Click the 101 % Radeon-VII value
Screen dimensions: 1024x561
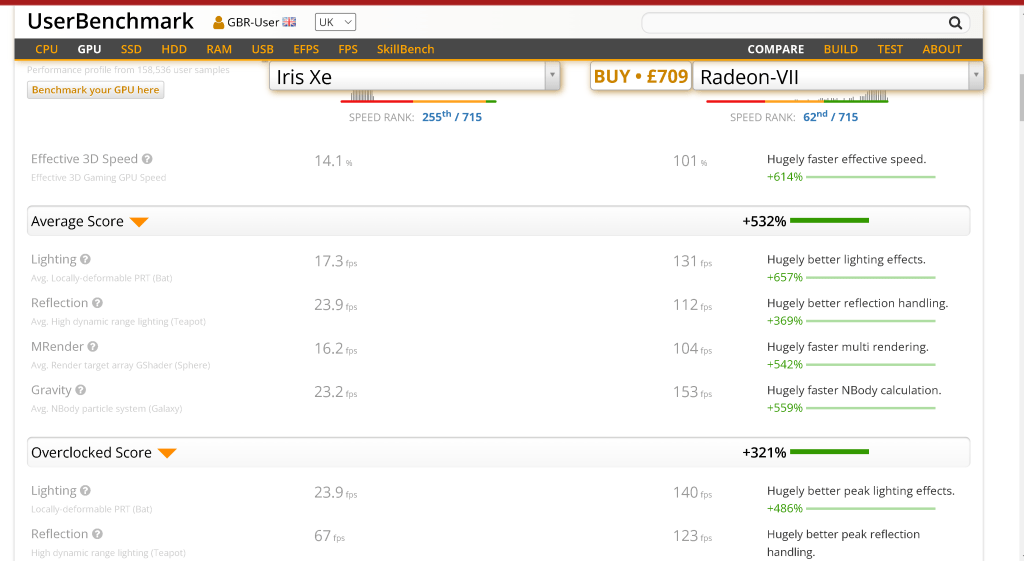pyautogui.click(x=690, y=161)
